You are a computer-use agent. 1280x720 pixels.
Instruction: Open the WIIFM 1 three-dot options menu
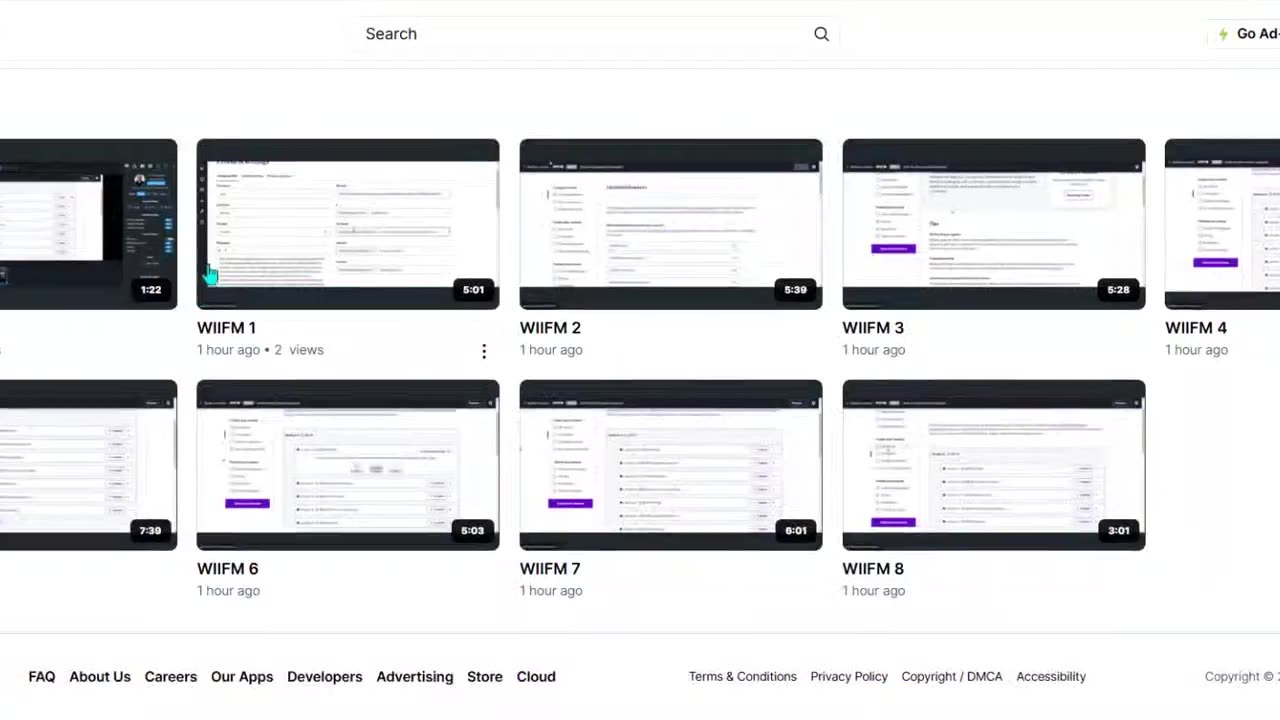coord(484,351)
